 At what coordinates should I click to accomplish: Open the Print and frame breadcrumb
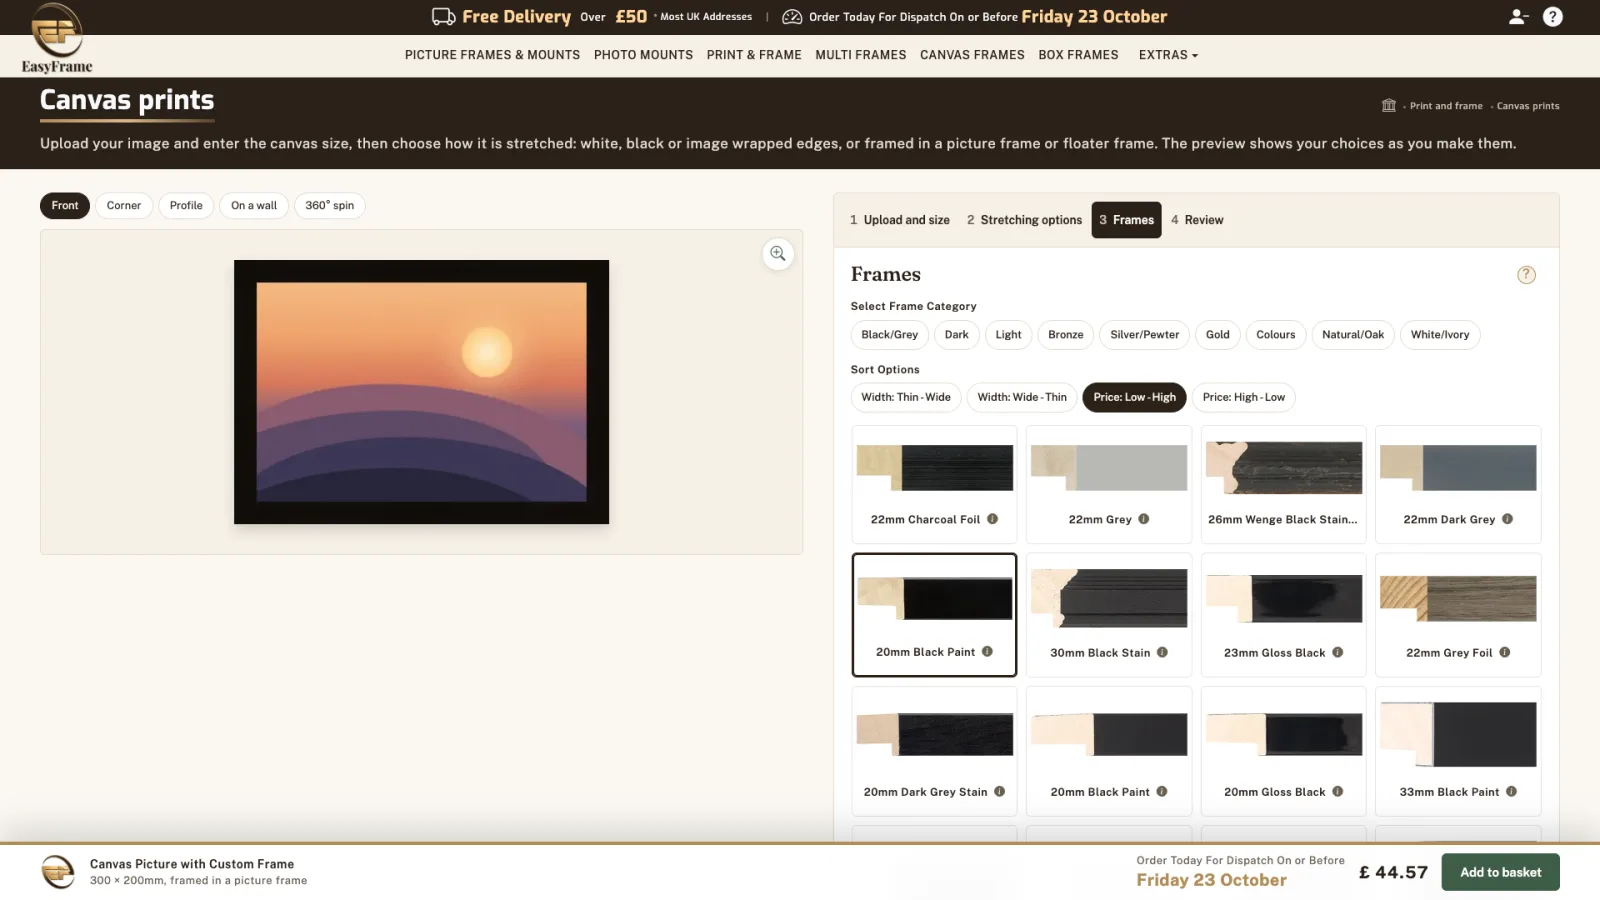[x=1446, y=106]
